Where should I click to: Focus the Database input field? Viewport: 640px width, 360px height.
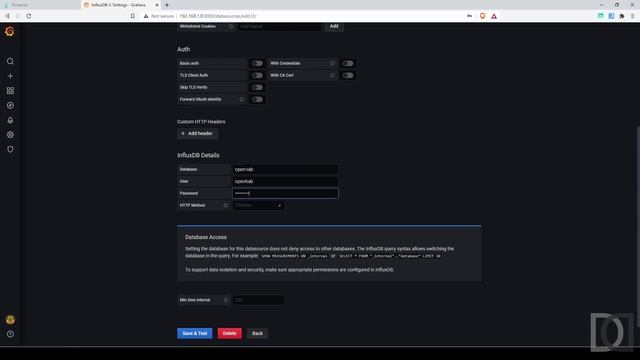[x=285, y=169]
